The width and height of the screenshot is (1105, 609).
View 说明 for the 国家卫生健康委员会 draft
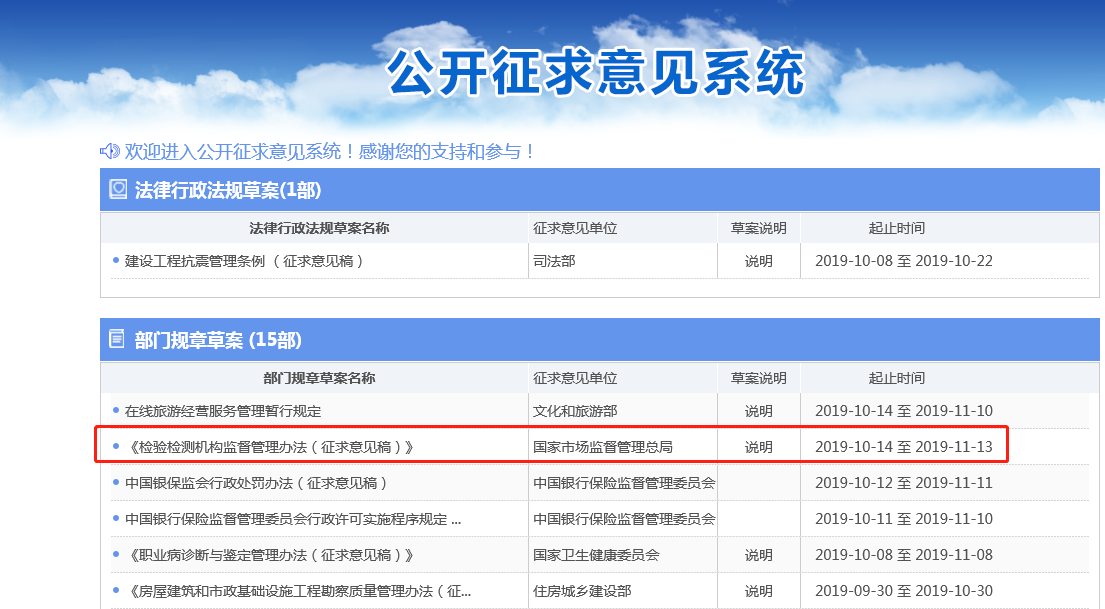[758, 555]
